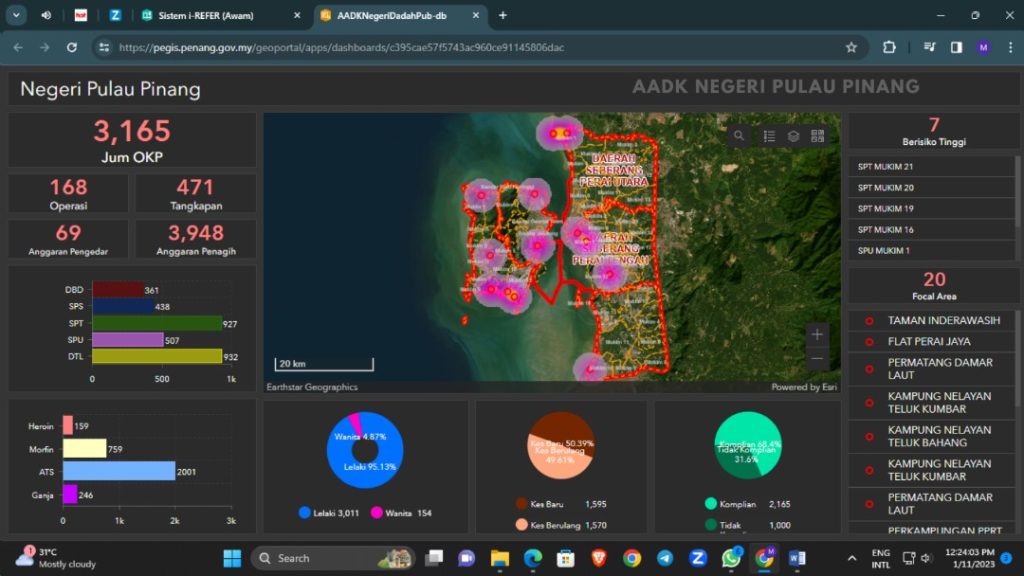The height and width of the screenshot is (576, 1024).
Task: Open the map legend panel
Action: 769,136
